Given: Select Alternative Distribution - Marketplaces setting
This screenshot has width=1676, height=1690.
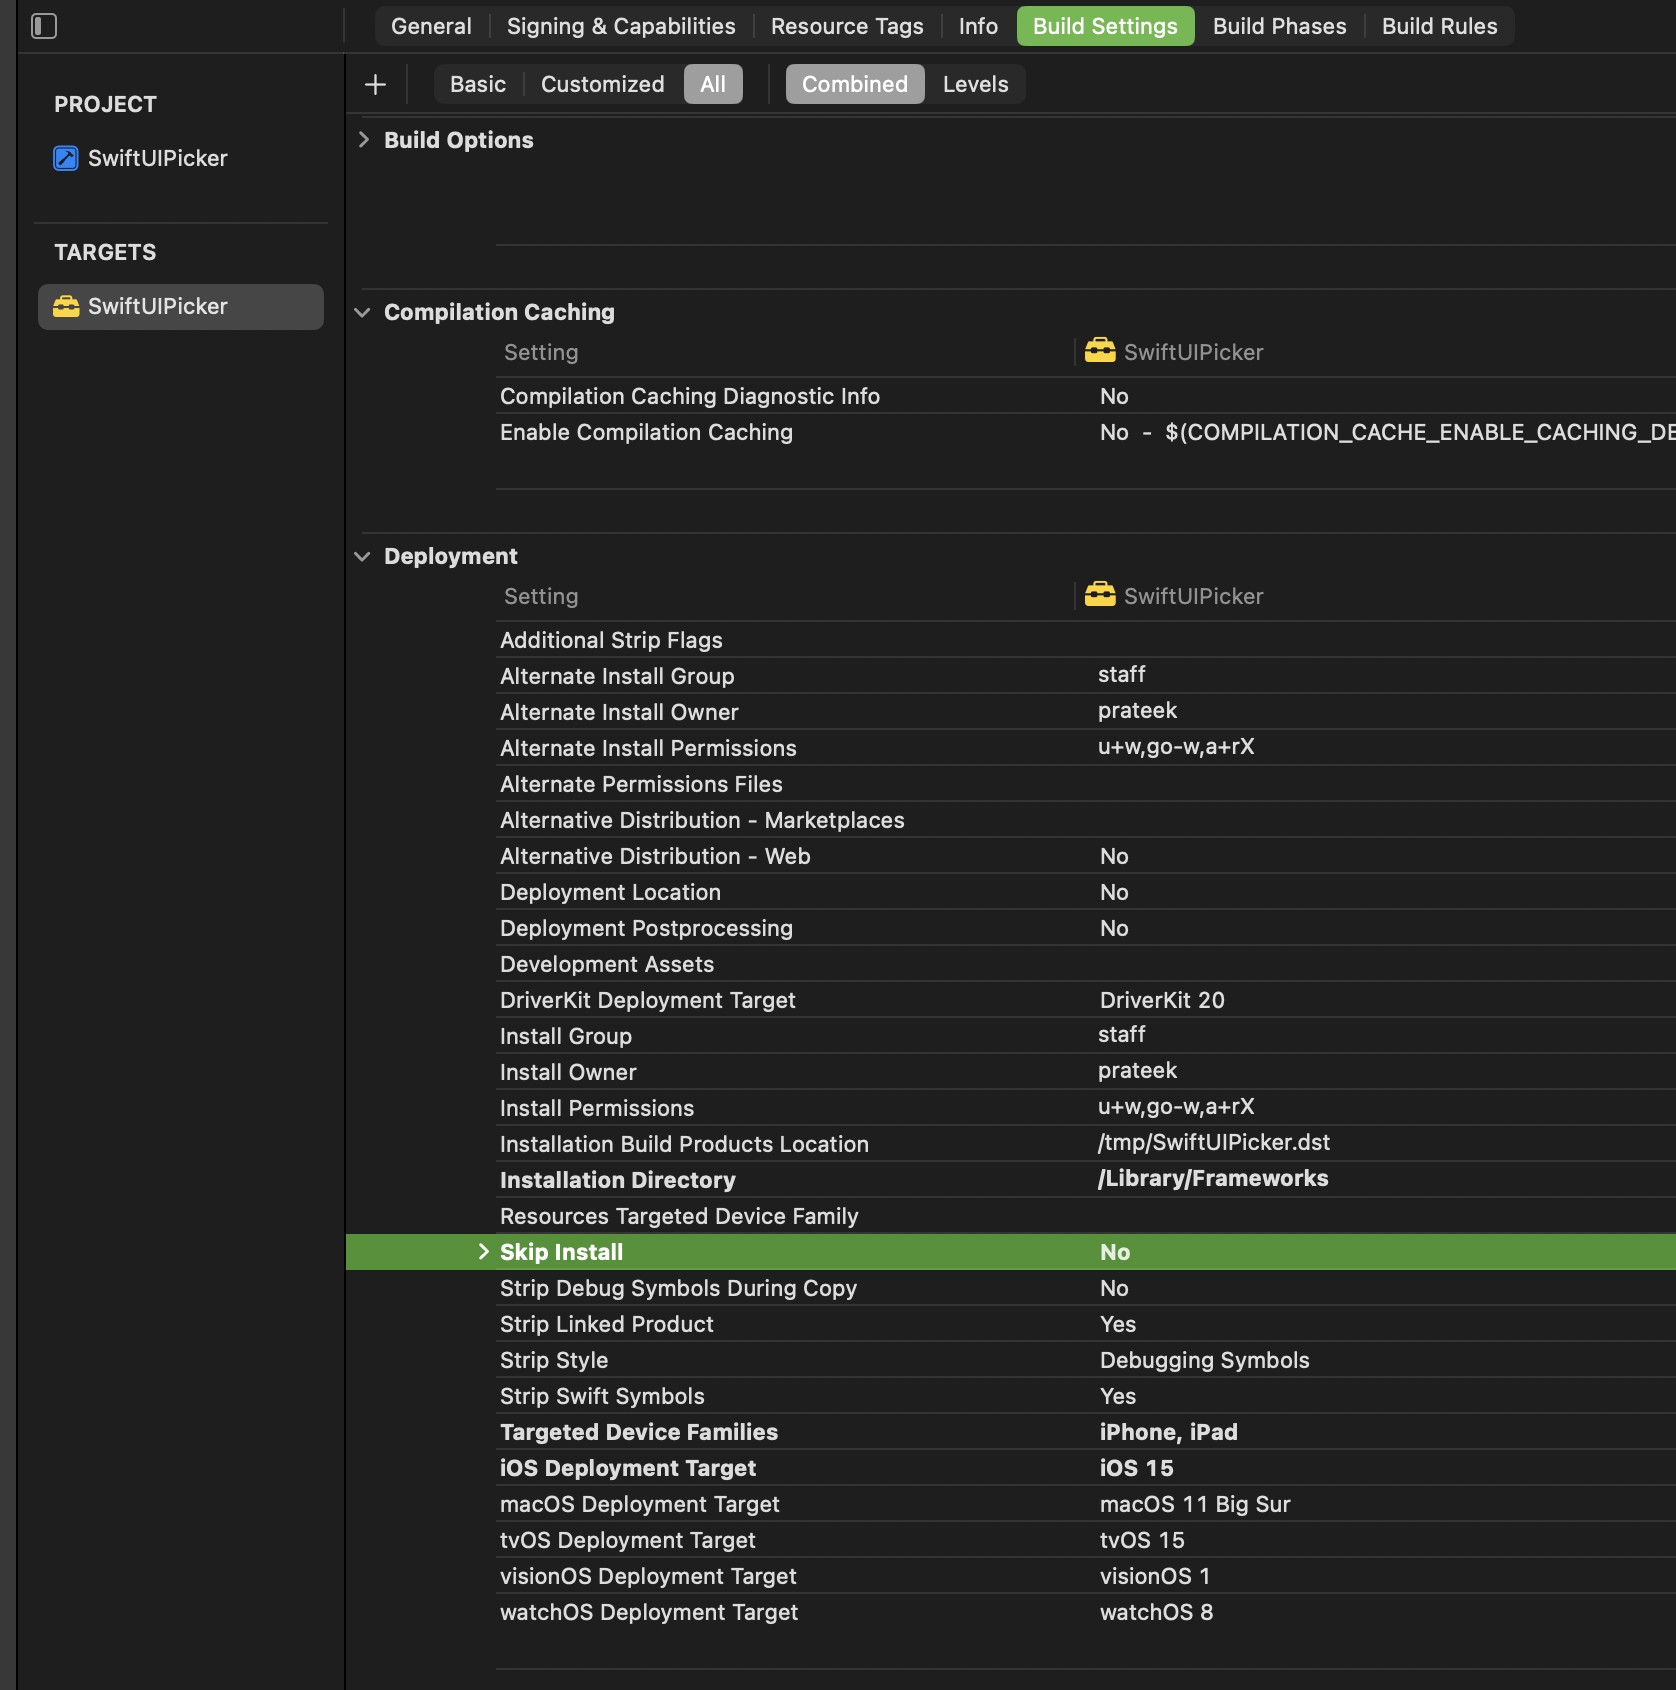Looking at the screenshot, I should [1086, 820].
